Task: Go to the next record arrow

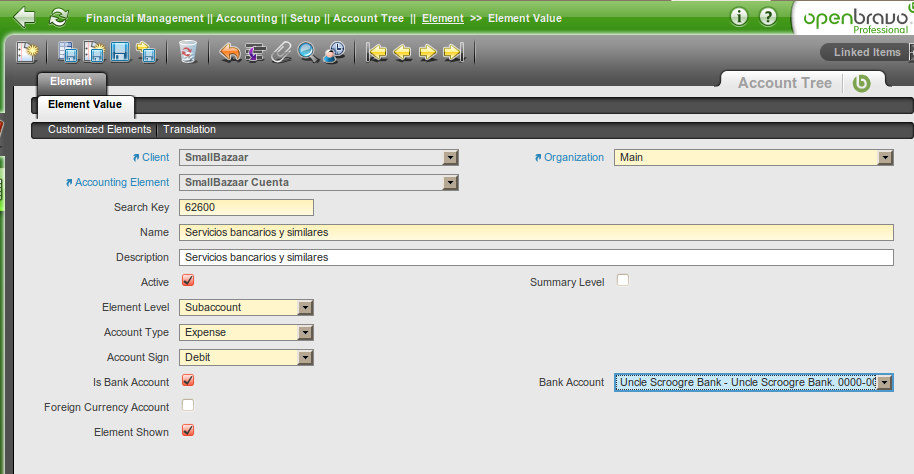Action: click(428, 52)
